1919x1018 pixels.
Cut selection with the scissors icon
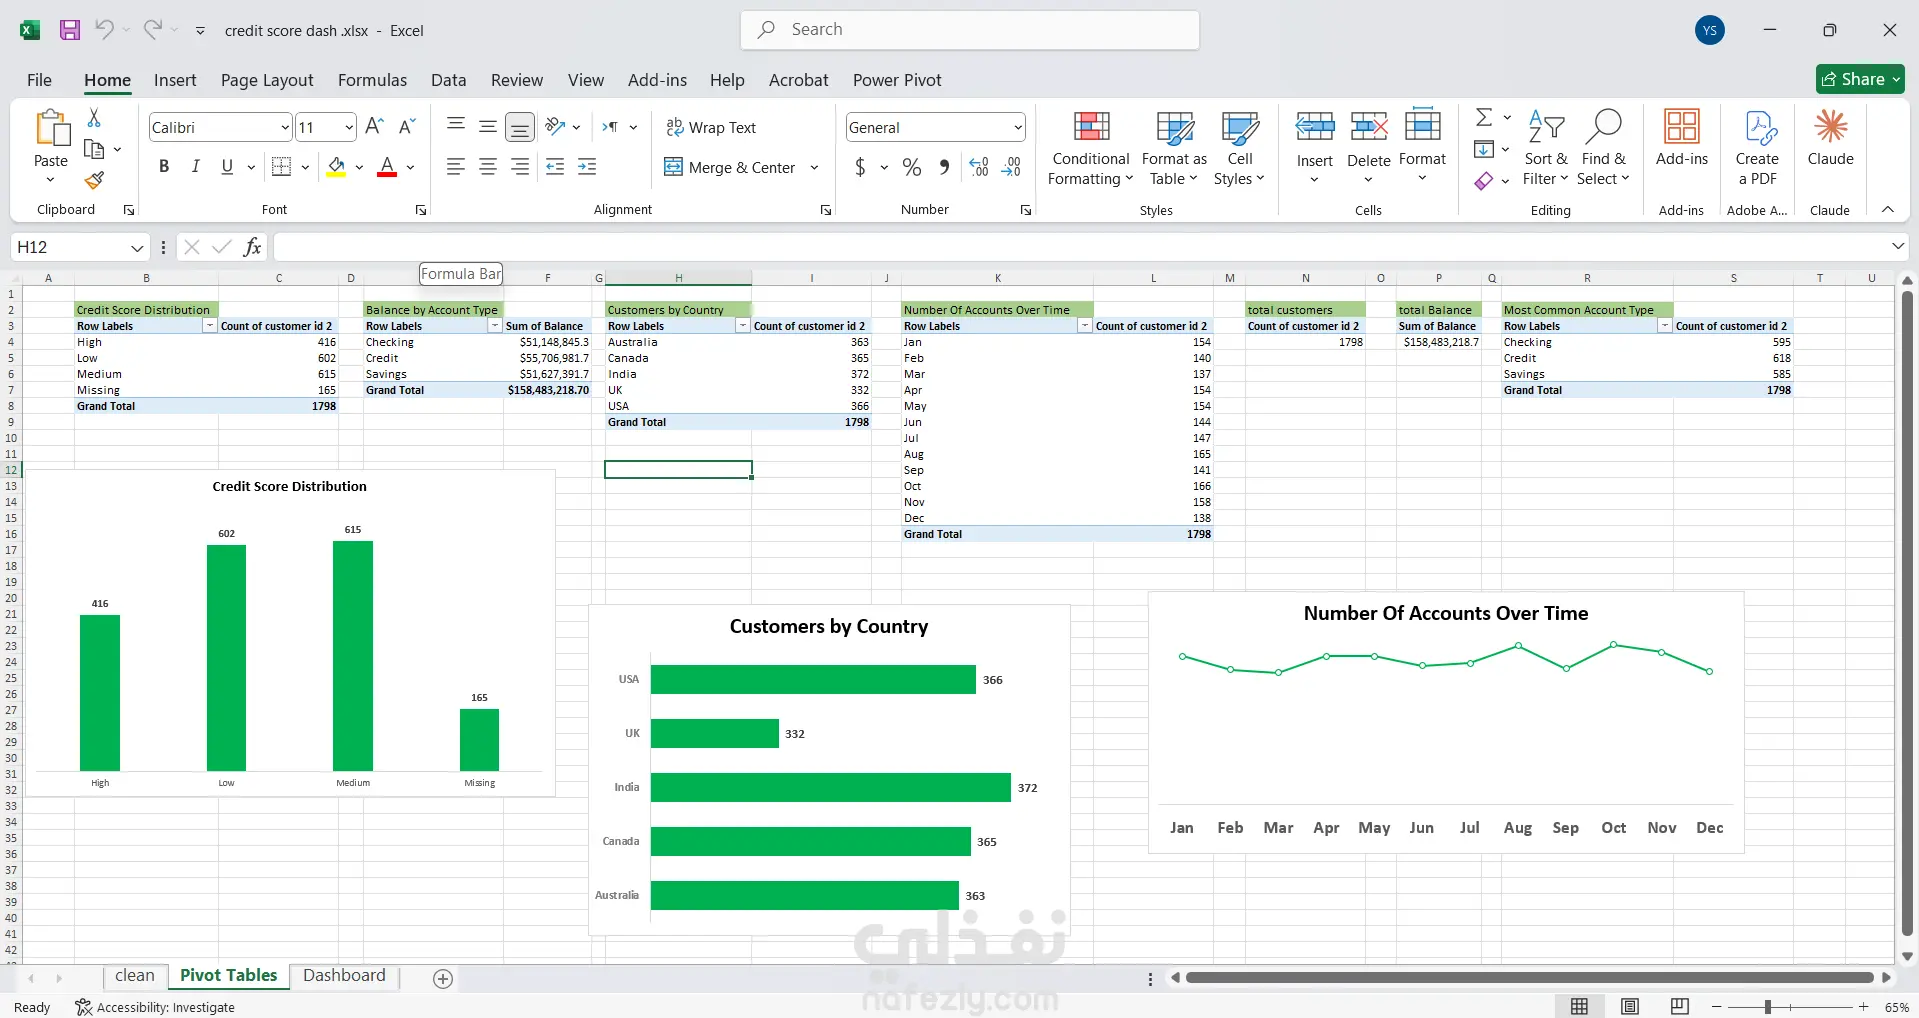tap(94, 118)
